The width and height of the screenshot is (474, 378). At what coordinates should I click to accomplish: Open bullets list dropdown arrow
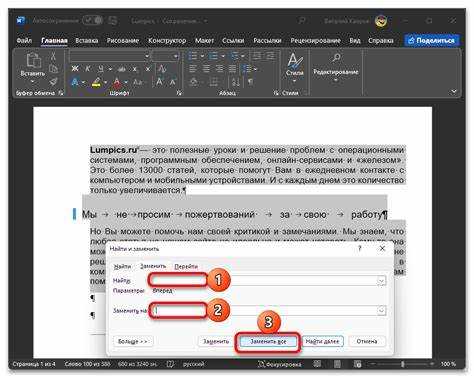202,56
